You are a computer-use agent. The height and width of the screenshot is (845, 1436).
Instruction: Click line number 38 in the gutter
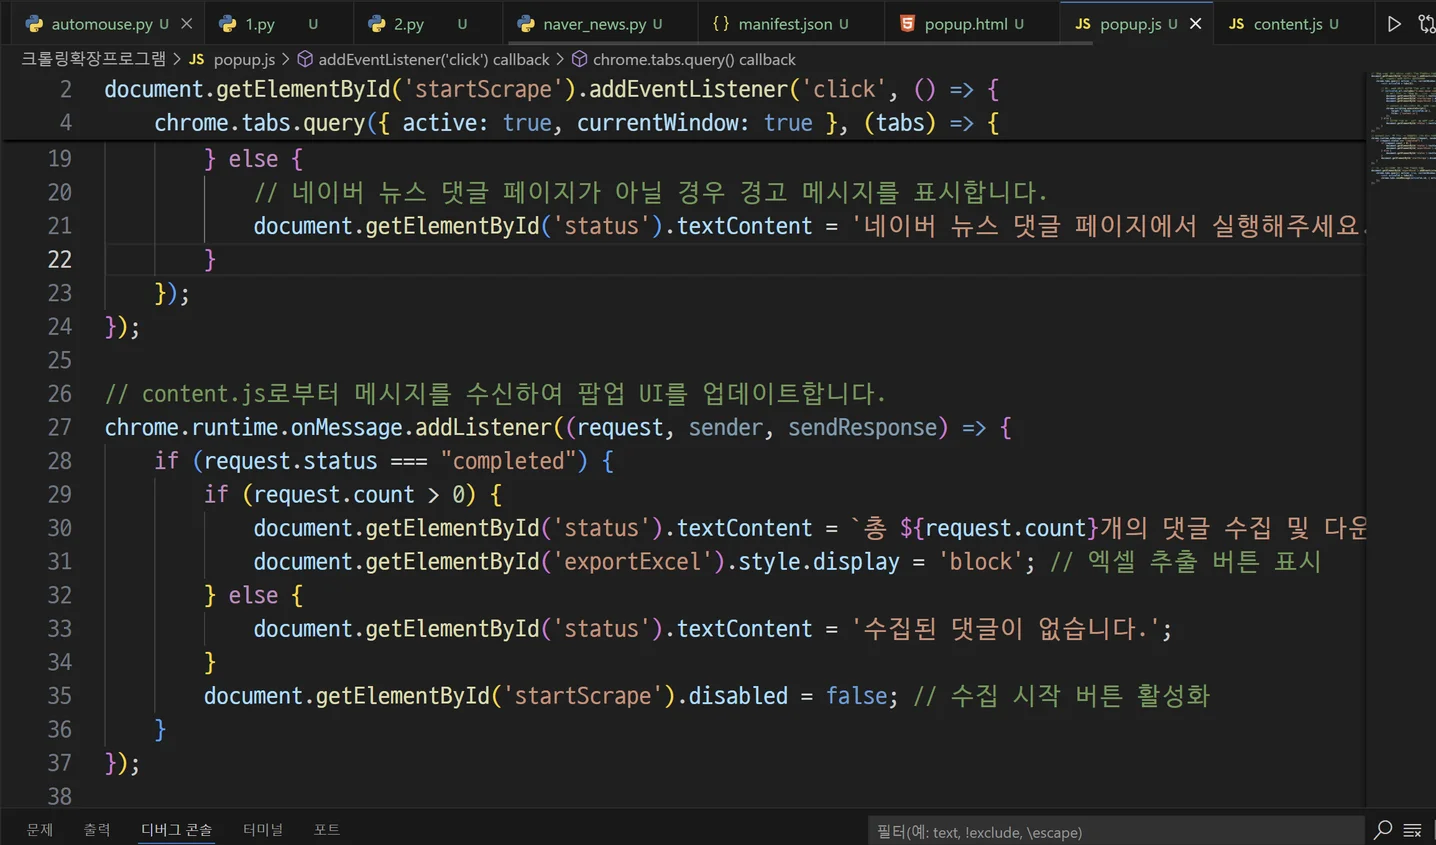click(60, 797)
